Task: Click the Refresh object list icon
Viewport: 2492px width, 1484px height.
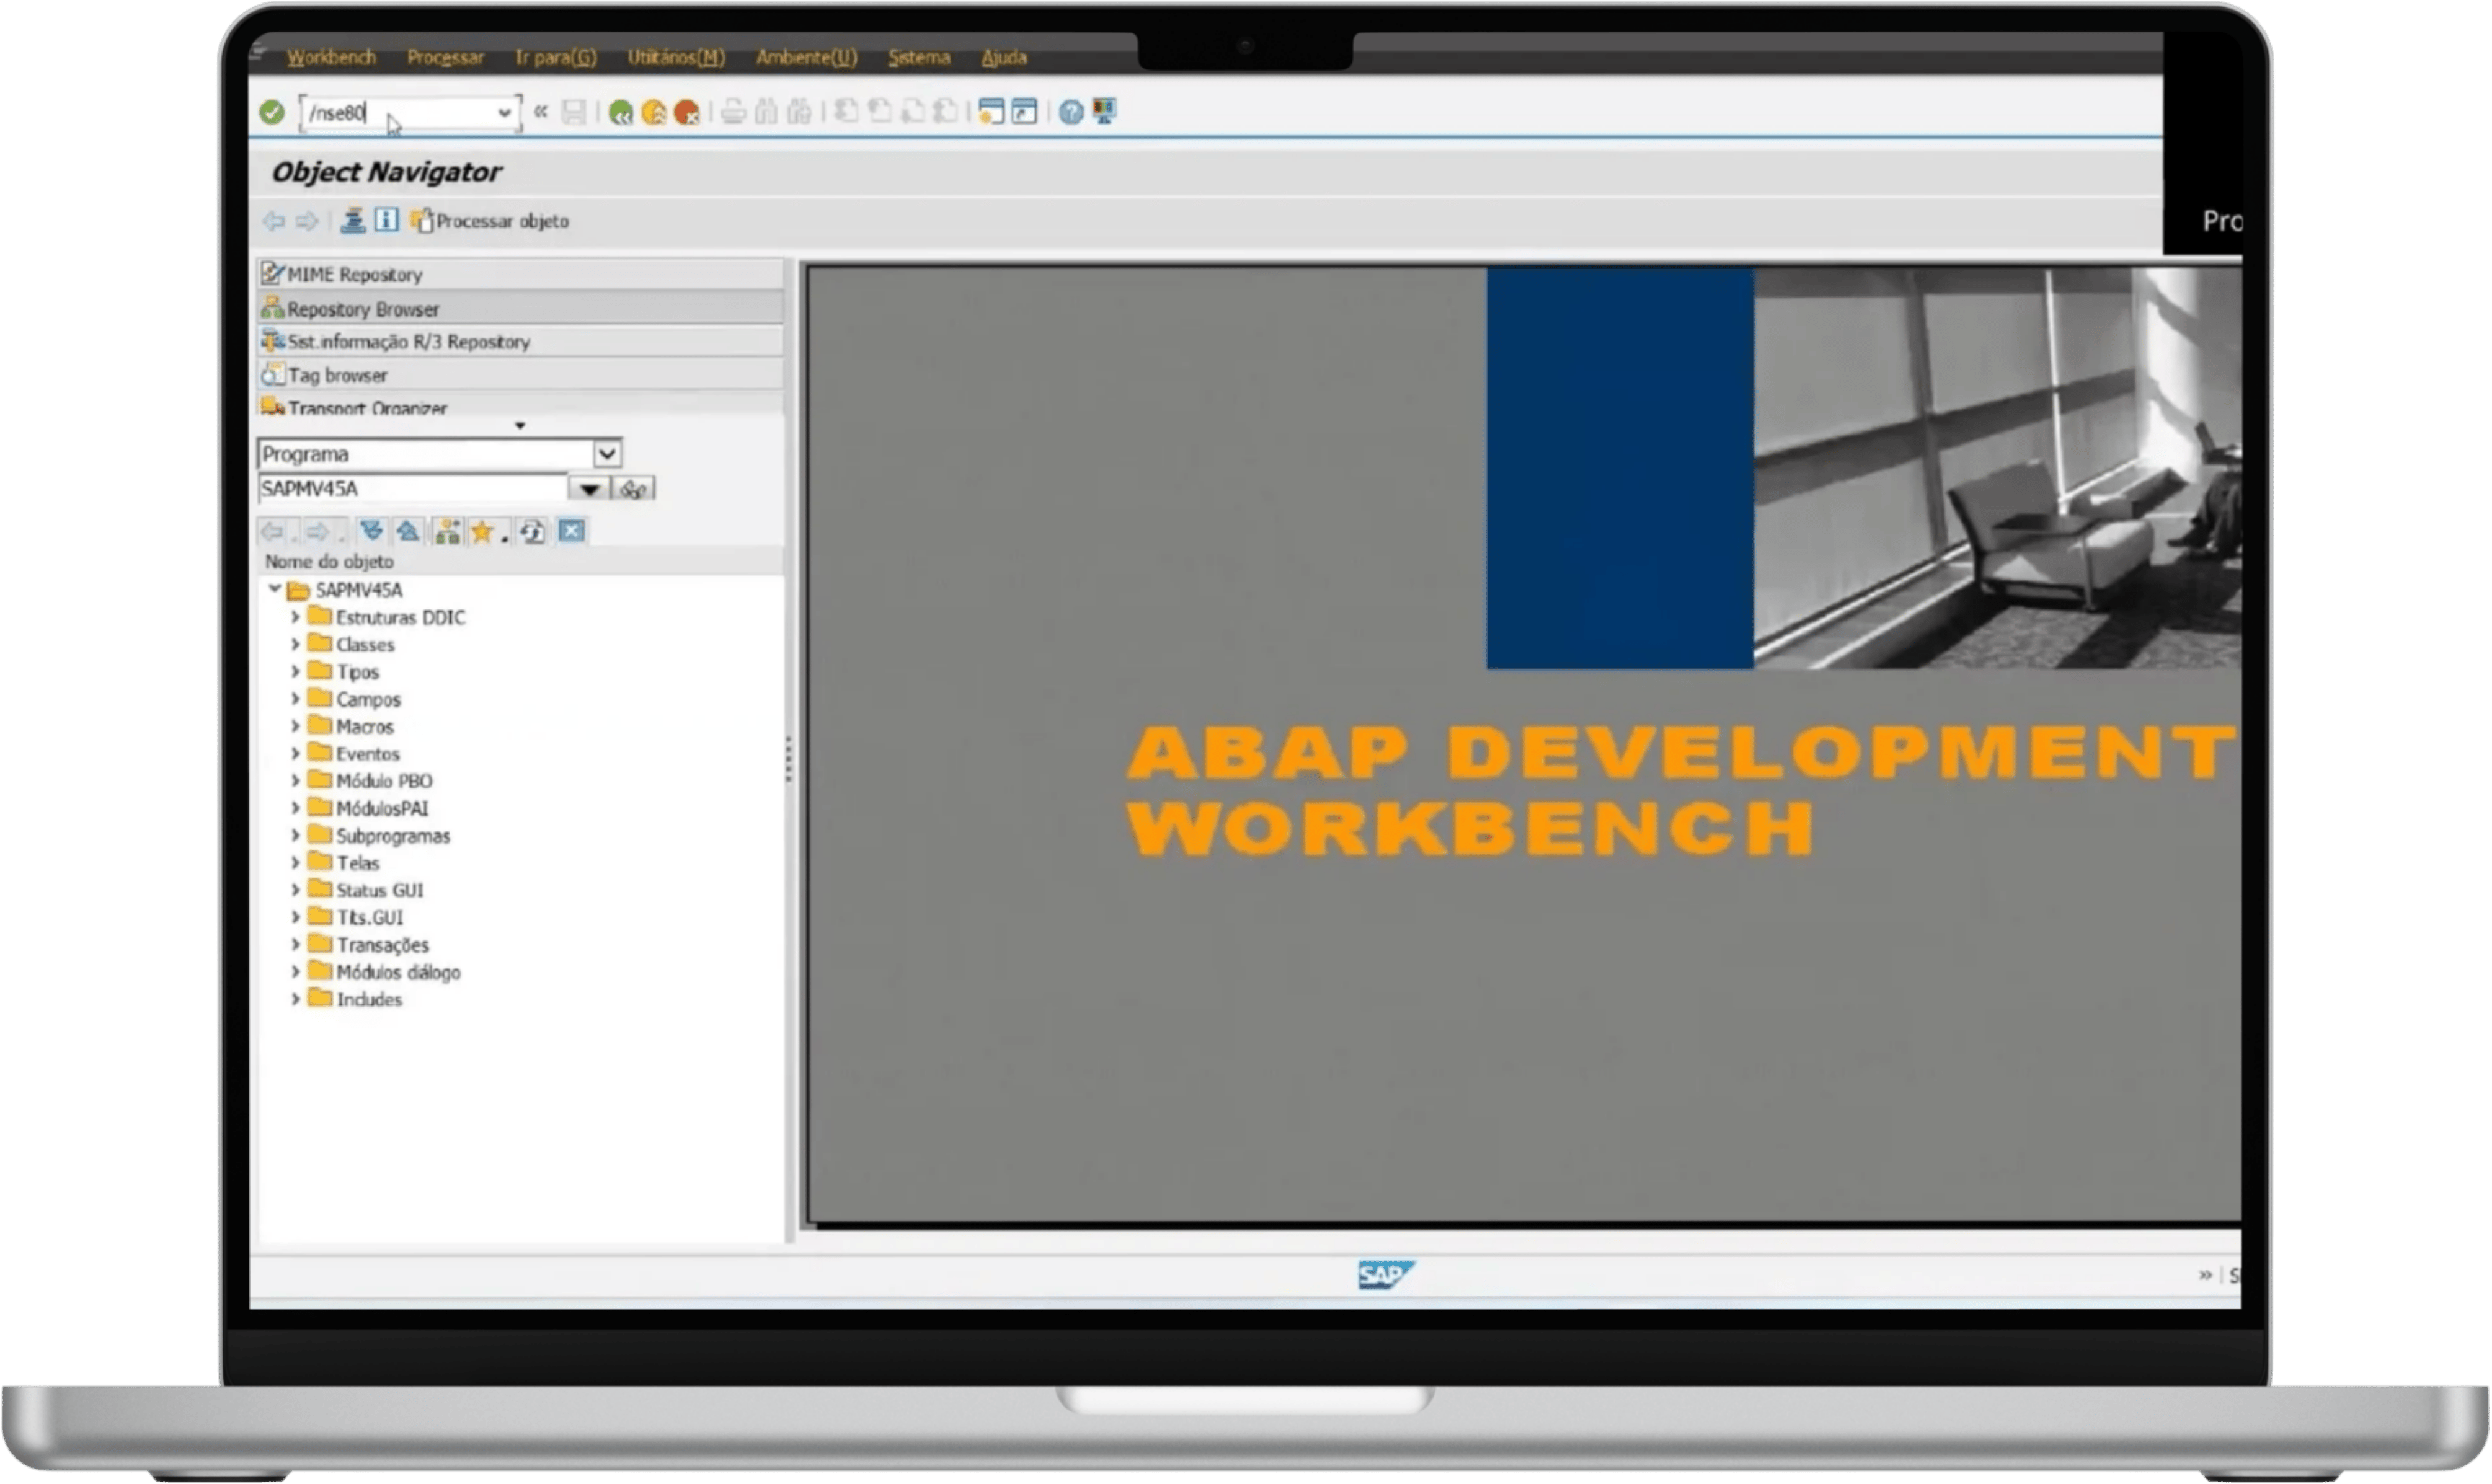Action: [533, 531]
